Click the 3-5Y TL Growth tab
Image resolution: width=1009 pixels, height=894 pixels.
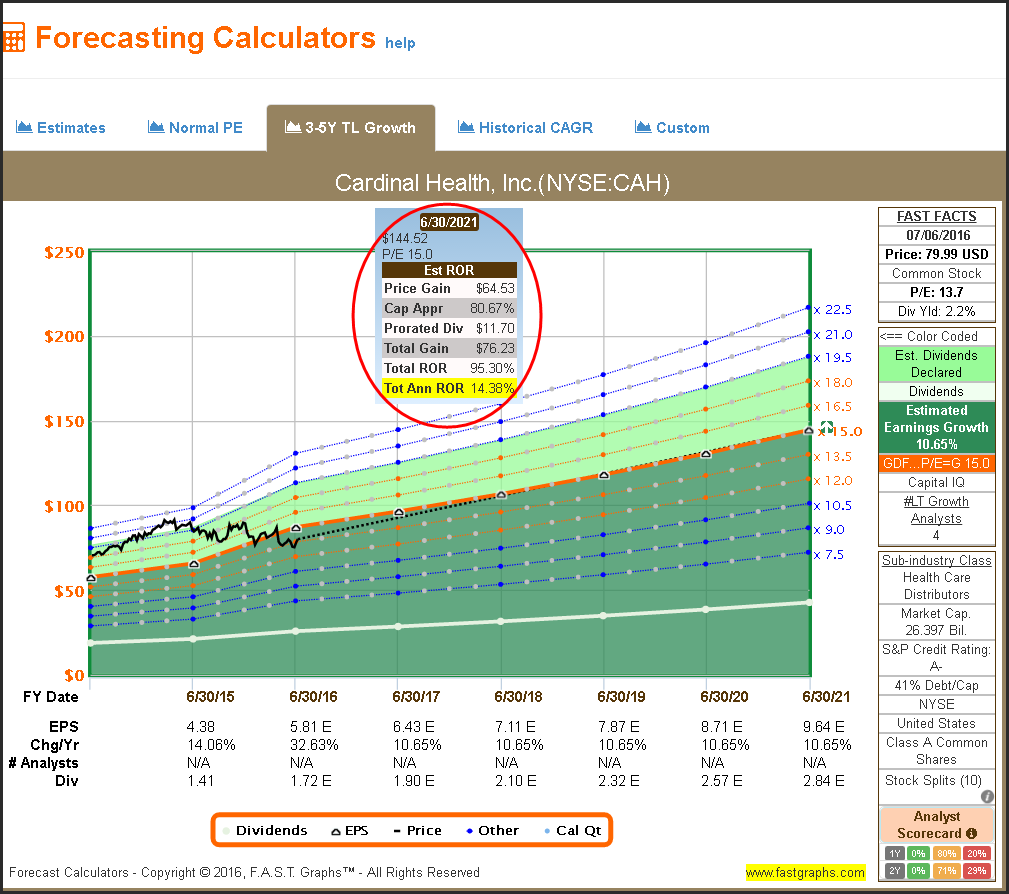350,128
